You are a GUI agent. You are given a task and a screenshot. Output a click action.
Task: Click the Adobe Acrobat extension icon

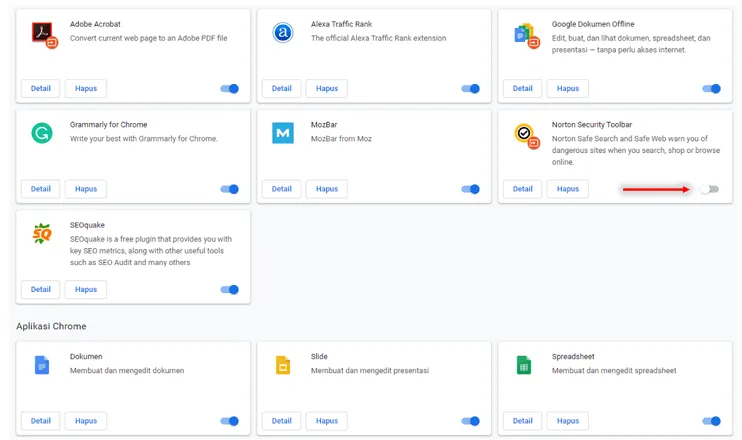tap(44, 35)
